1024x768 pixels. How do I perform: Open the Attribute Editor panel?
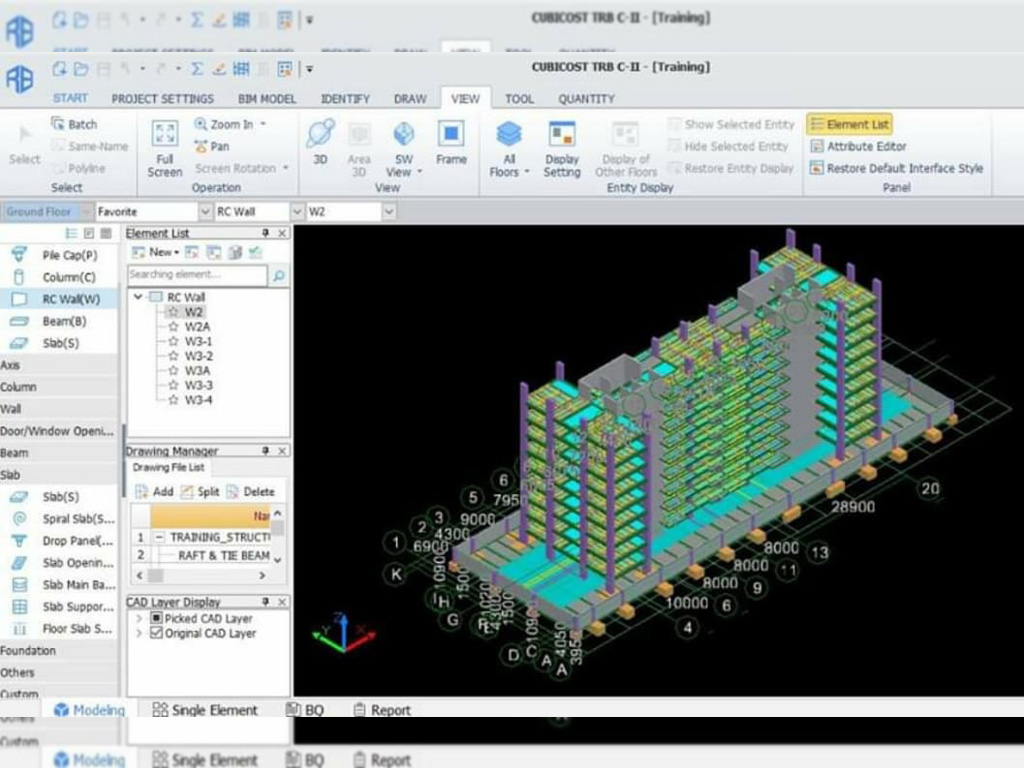(x=859, y=146)
